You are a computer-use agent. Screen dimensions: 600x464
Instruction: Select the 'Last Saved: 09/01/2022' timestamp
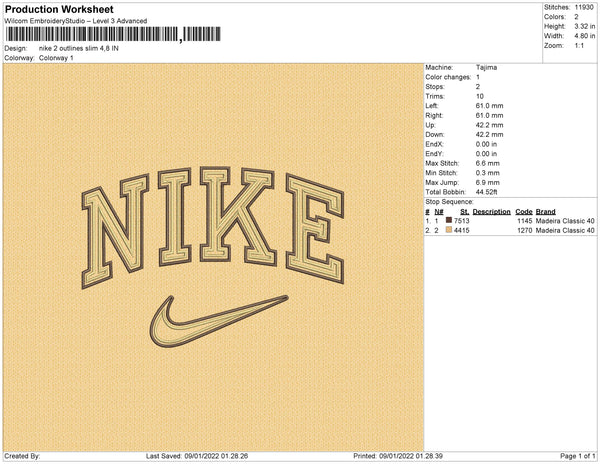[197, 456]
